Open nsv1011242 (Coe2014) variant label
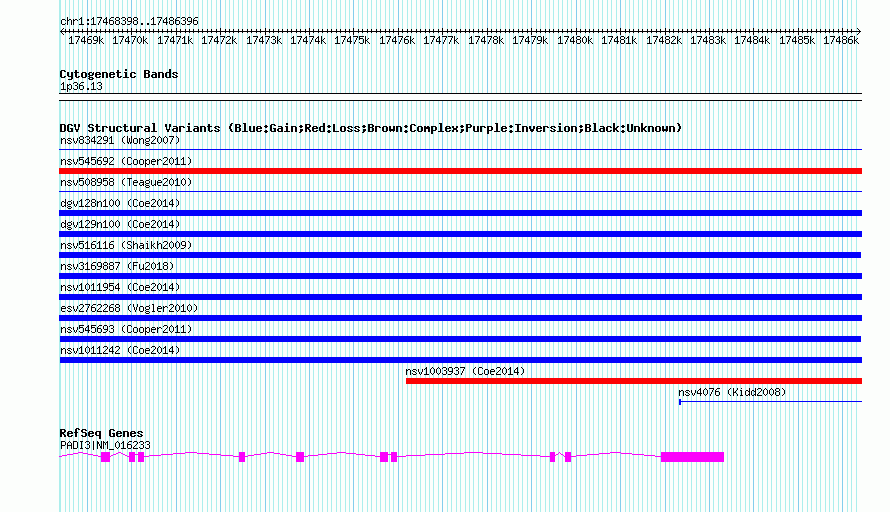This screenshot has height=512, width=890. pos(120,350)
